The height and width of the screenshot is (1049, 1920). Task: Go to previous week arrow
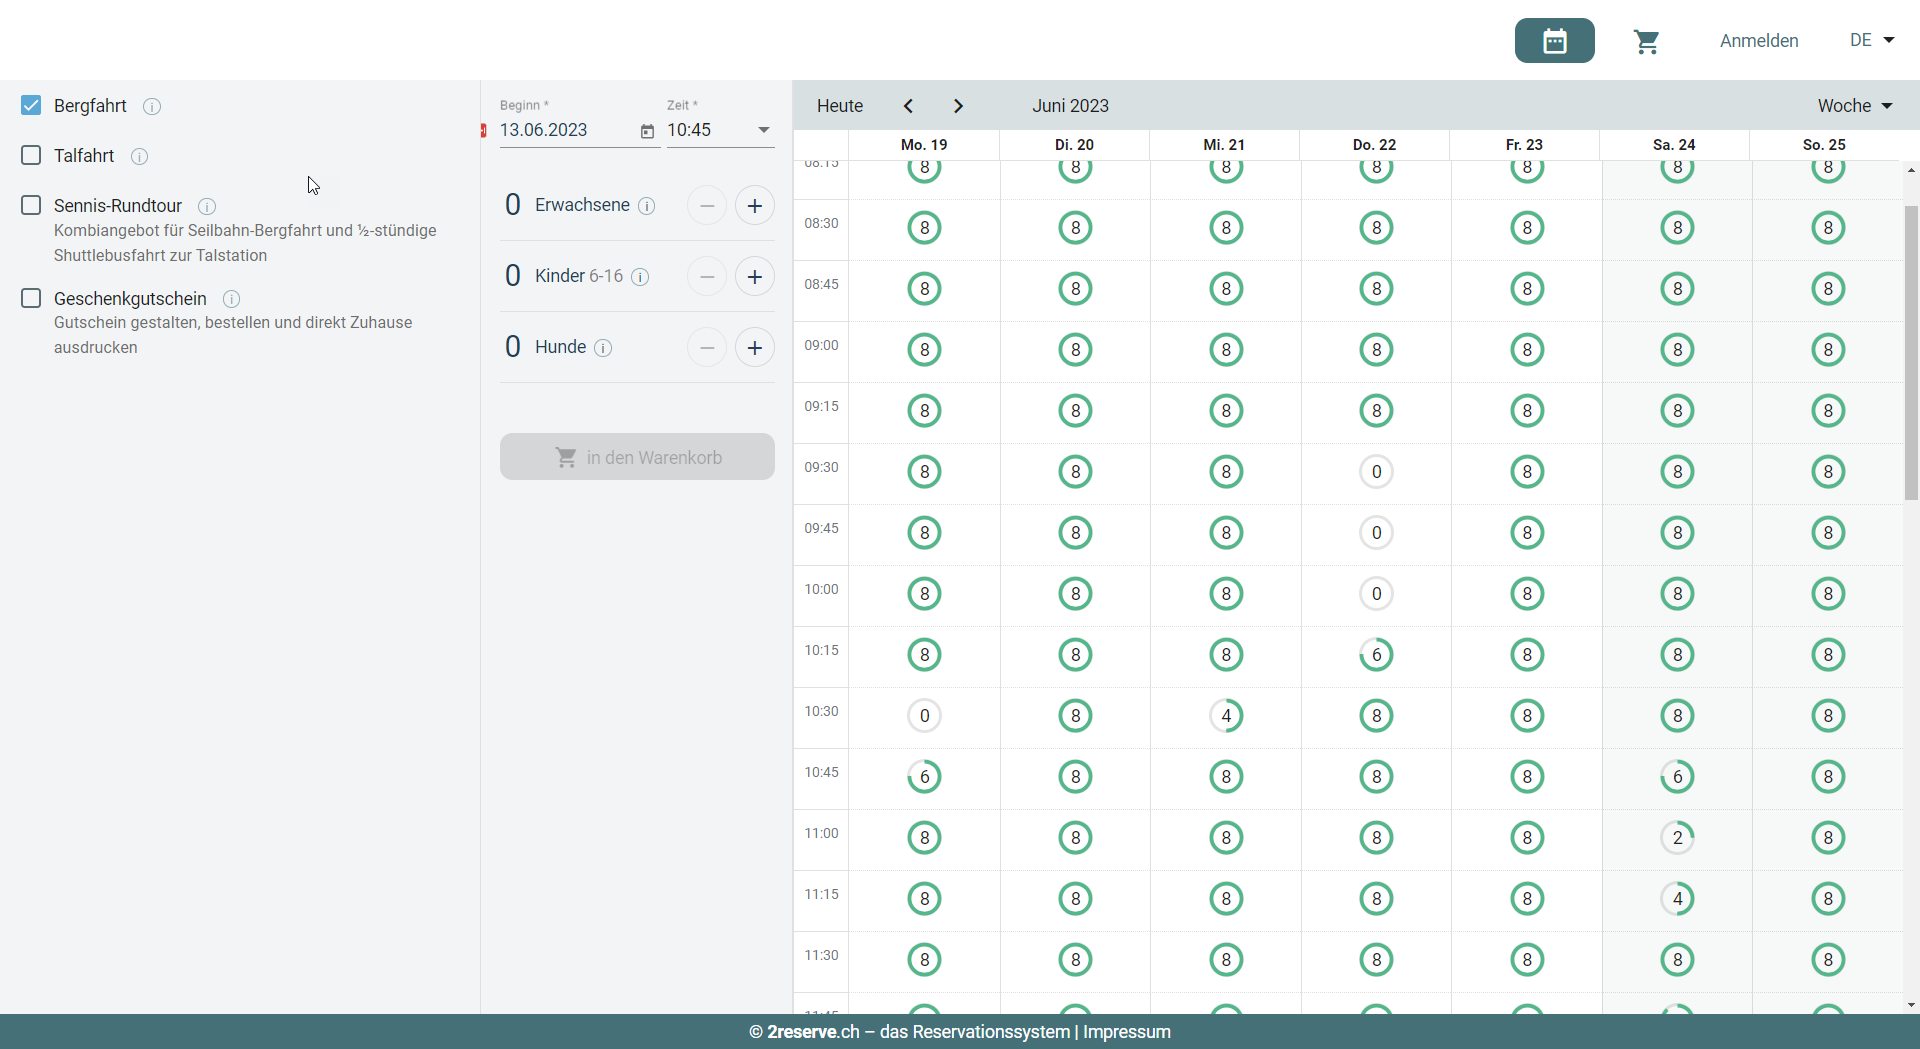click(908, 106)
